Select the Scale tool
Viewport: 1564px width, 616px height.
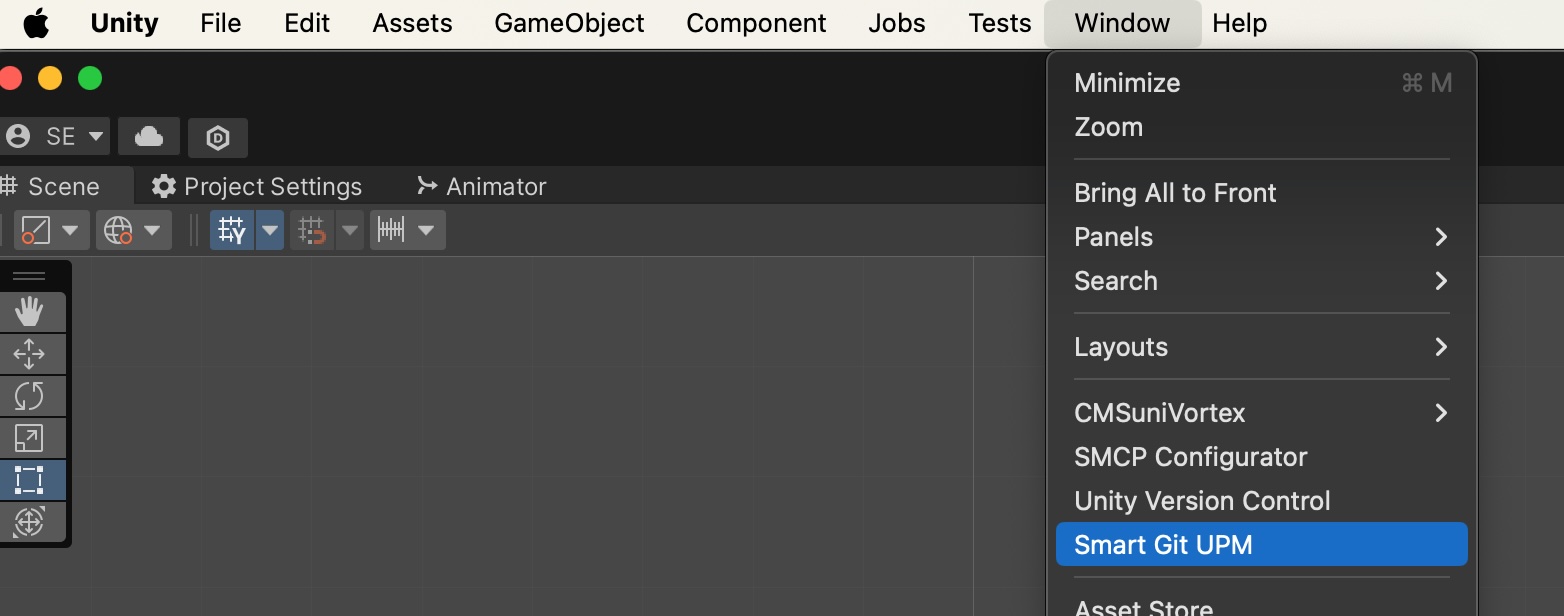[x=29, y=438]
